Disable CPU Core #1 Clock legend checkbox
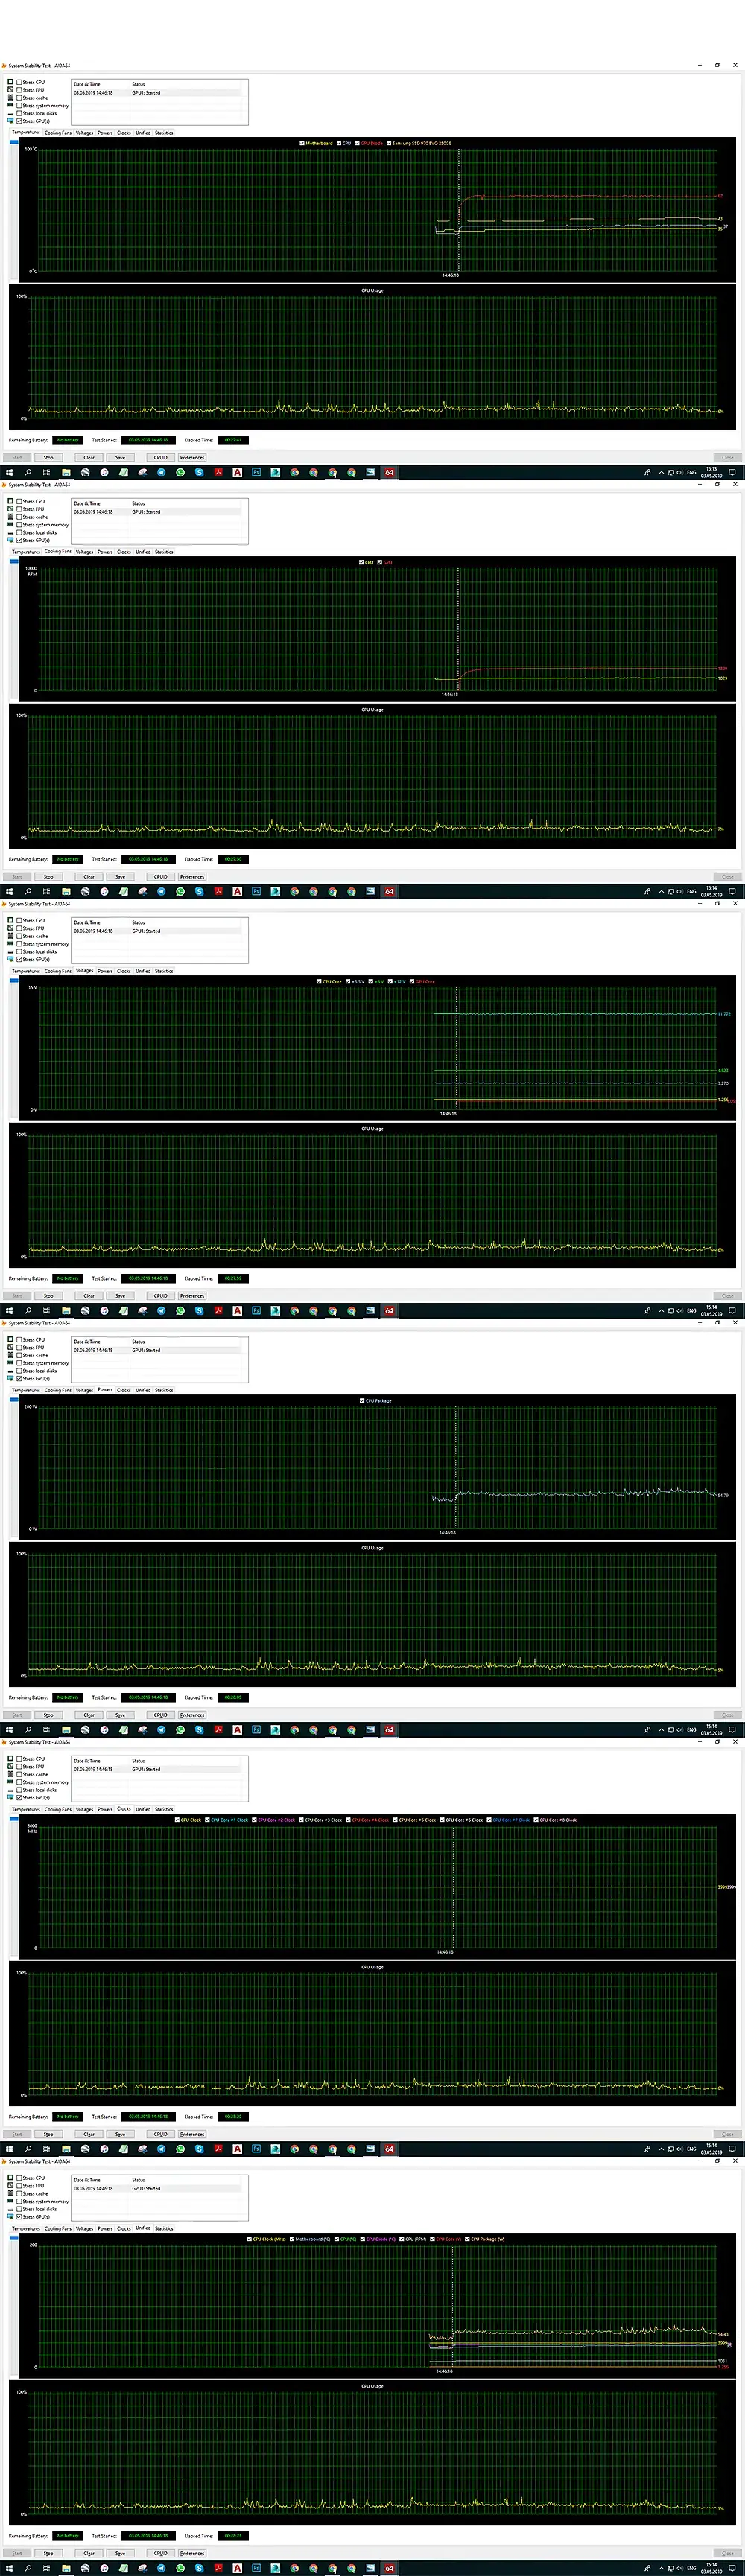The width and height of the screenshot is (745, 2576). [208, 1819]
